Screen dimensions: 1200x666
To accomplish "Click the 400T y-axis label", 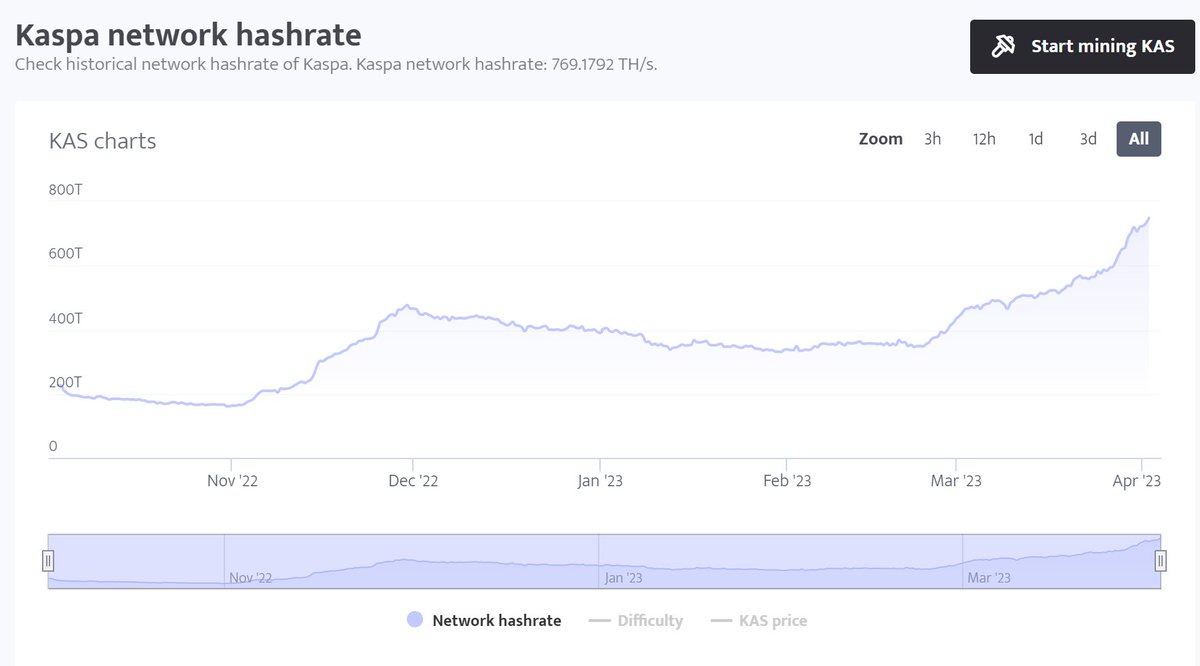I will 66,318.
